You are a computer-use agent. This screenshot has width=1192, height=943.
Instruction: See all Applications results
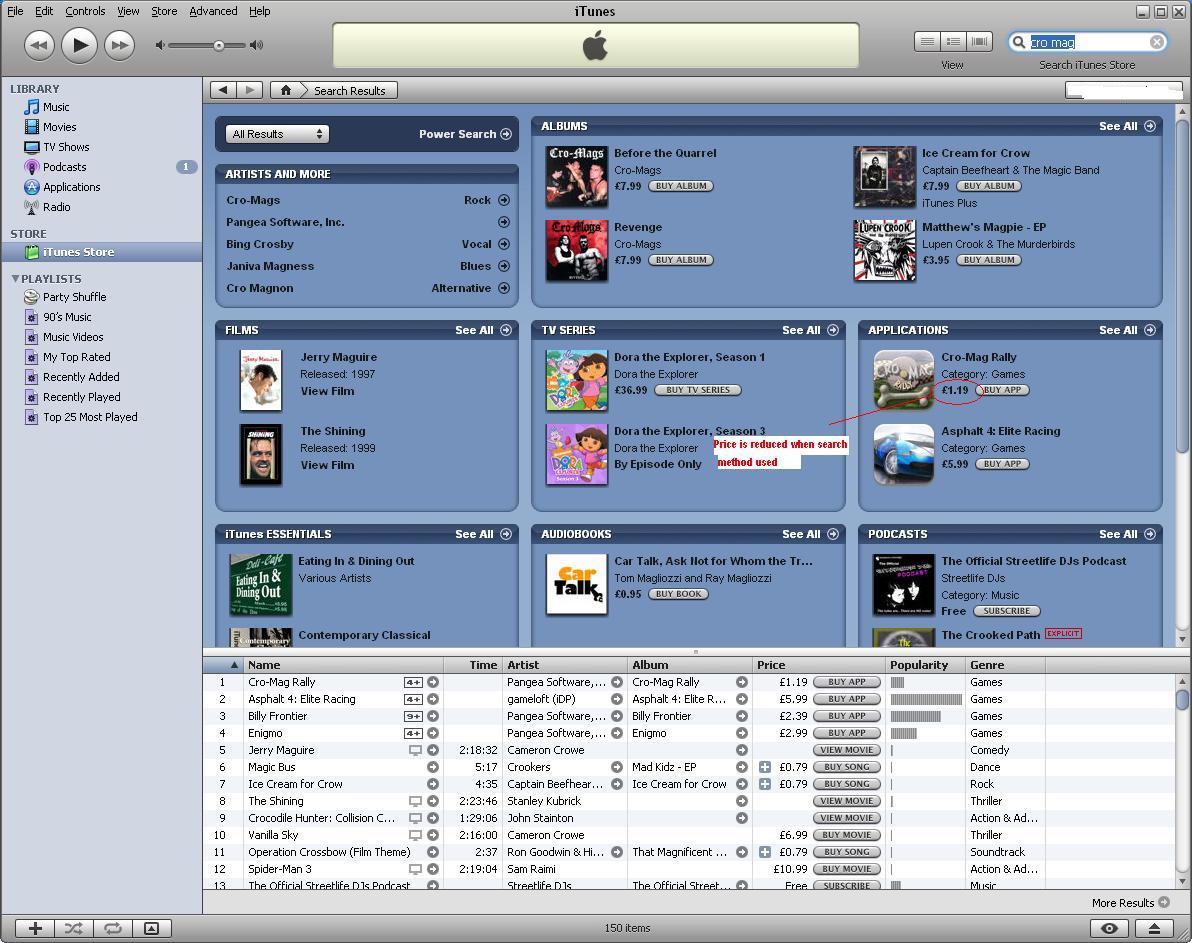(x=1127, y=330)
